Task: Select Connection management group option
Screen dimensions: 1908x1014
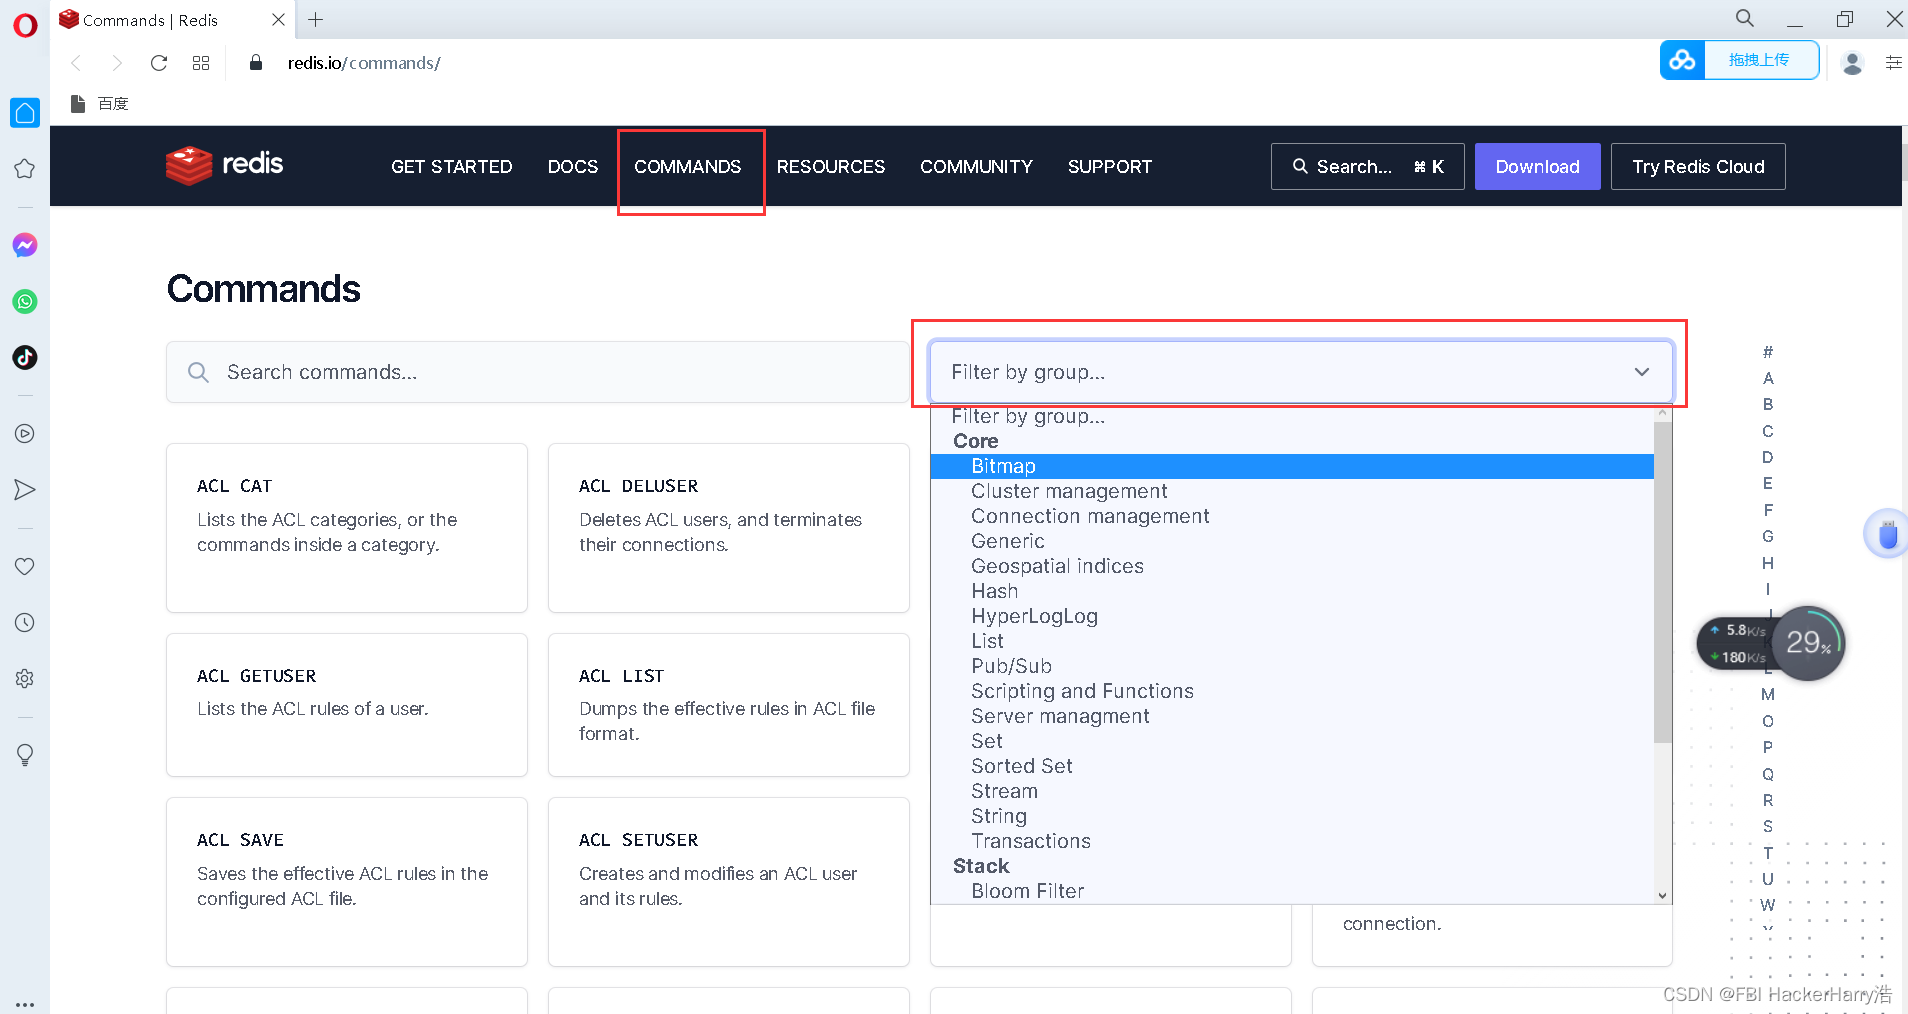Action: point(1292,516)
